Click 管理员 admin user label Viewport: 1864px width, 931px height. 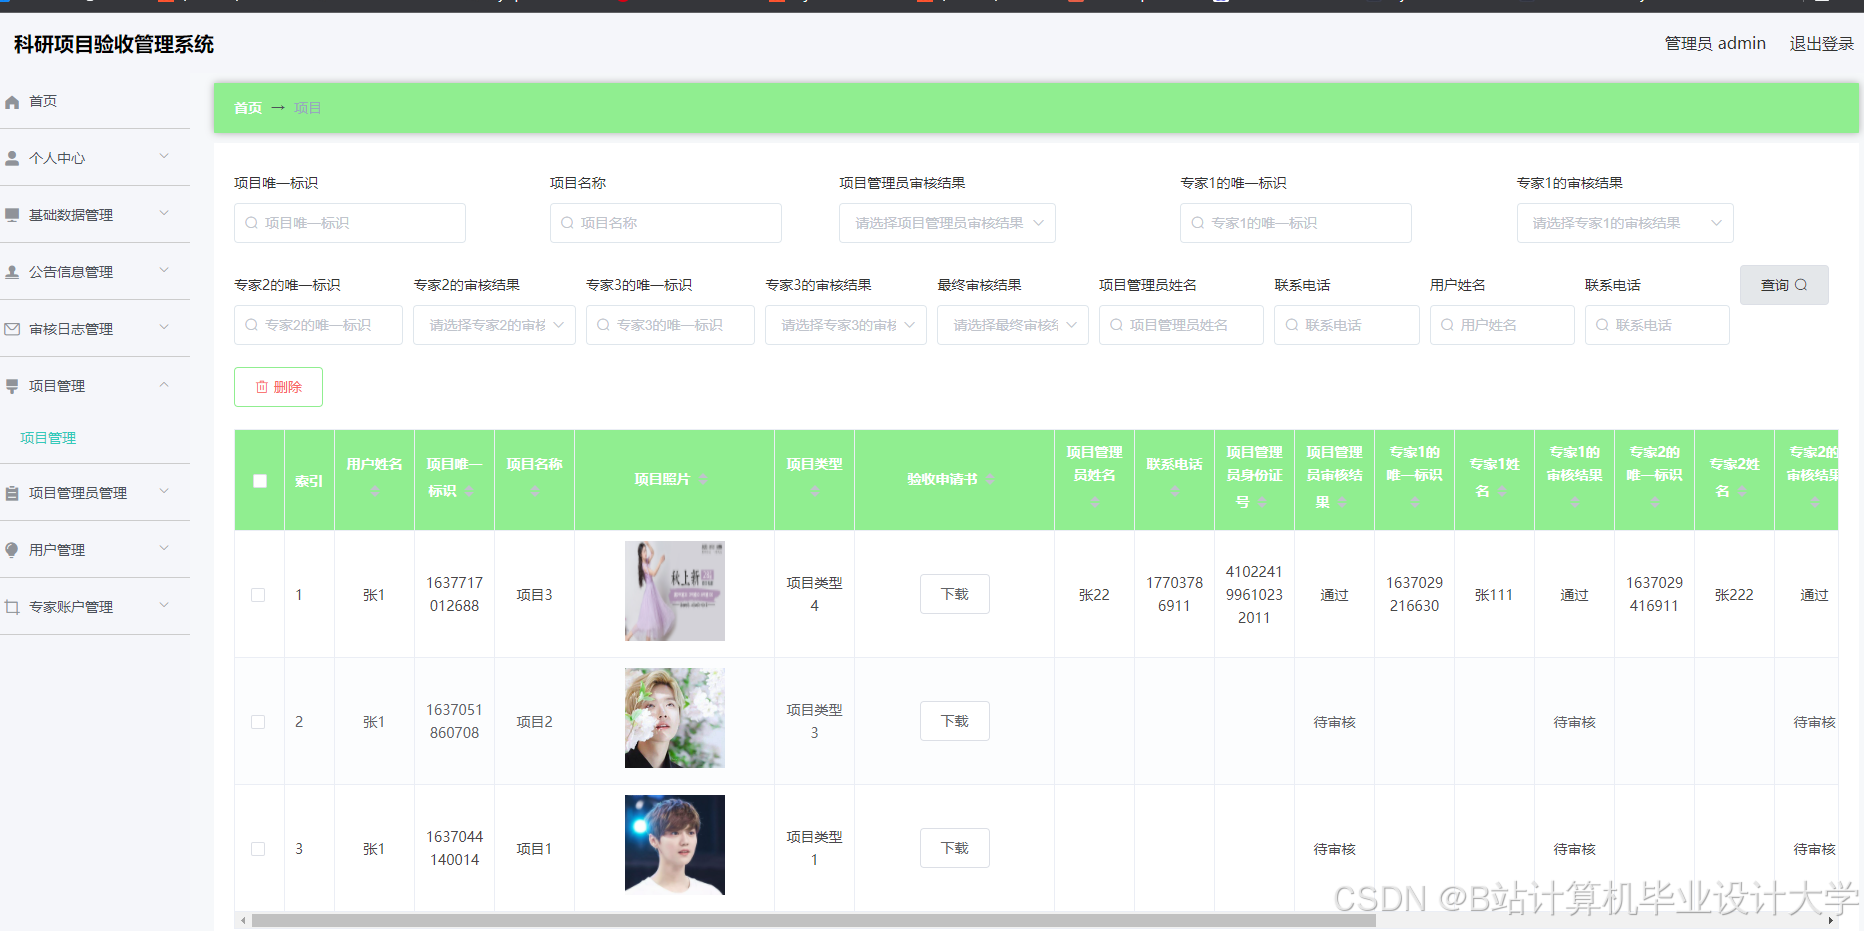(x=1715, y=44)
